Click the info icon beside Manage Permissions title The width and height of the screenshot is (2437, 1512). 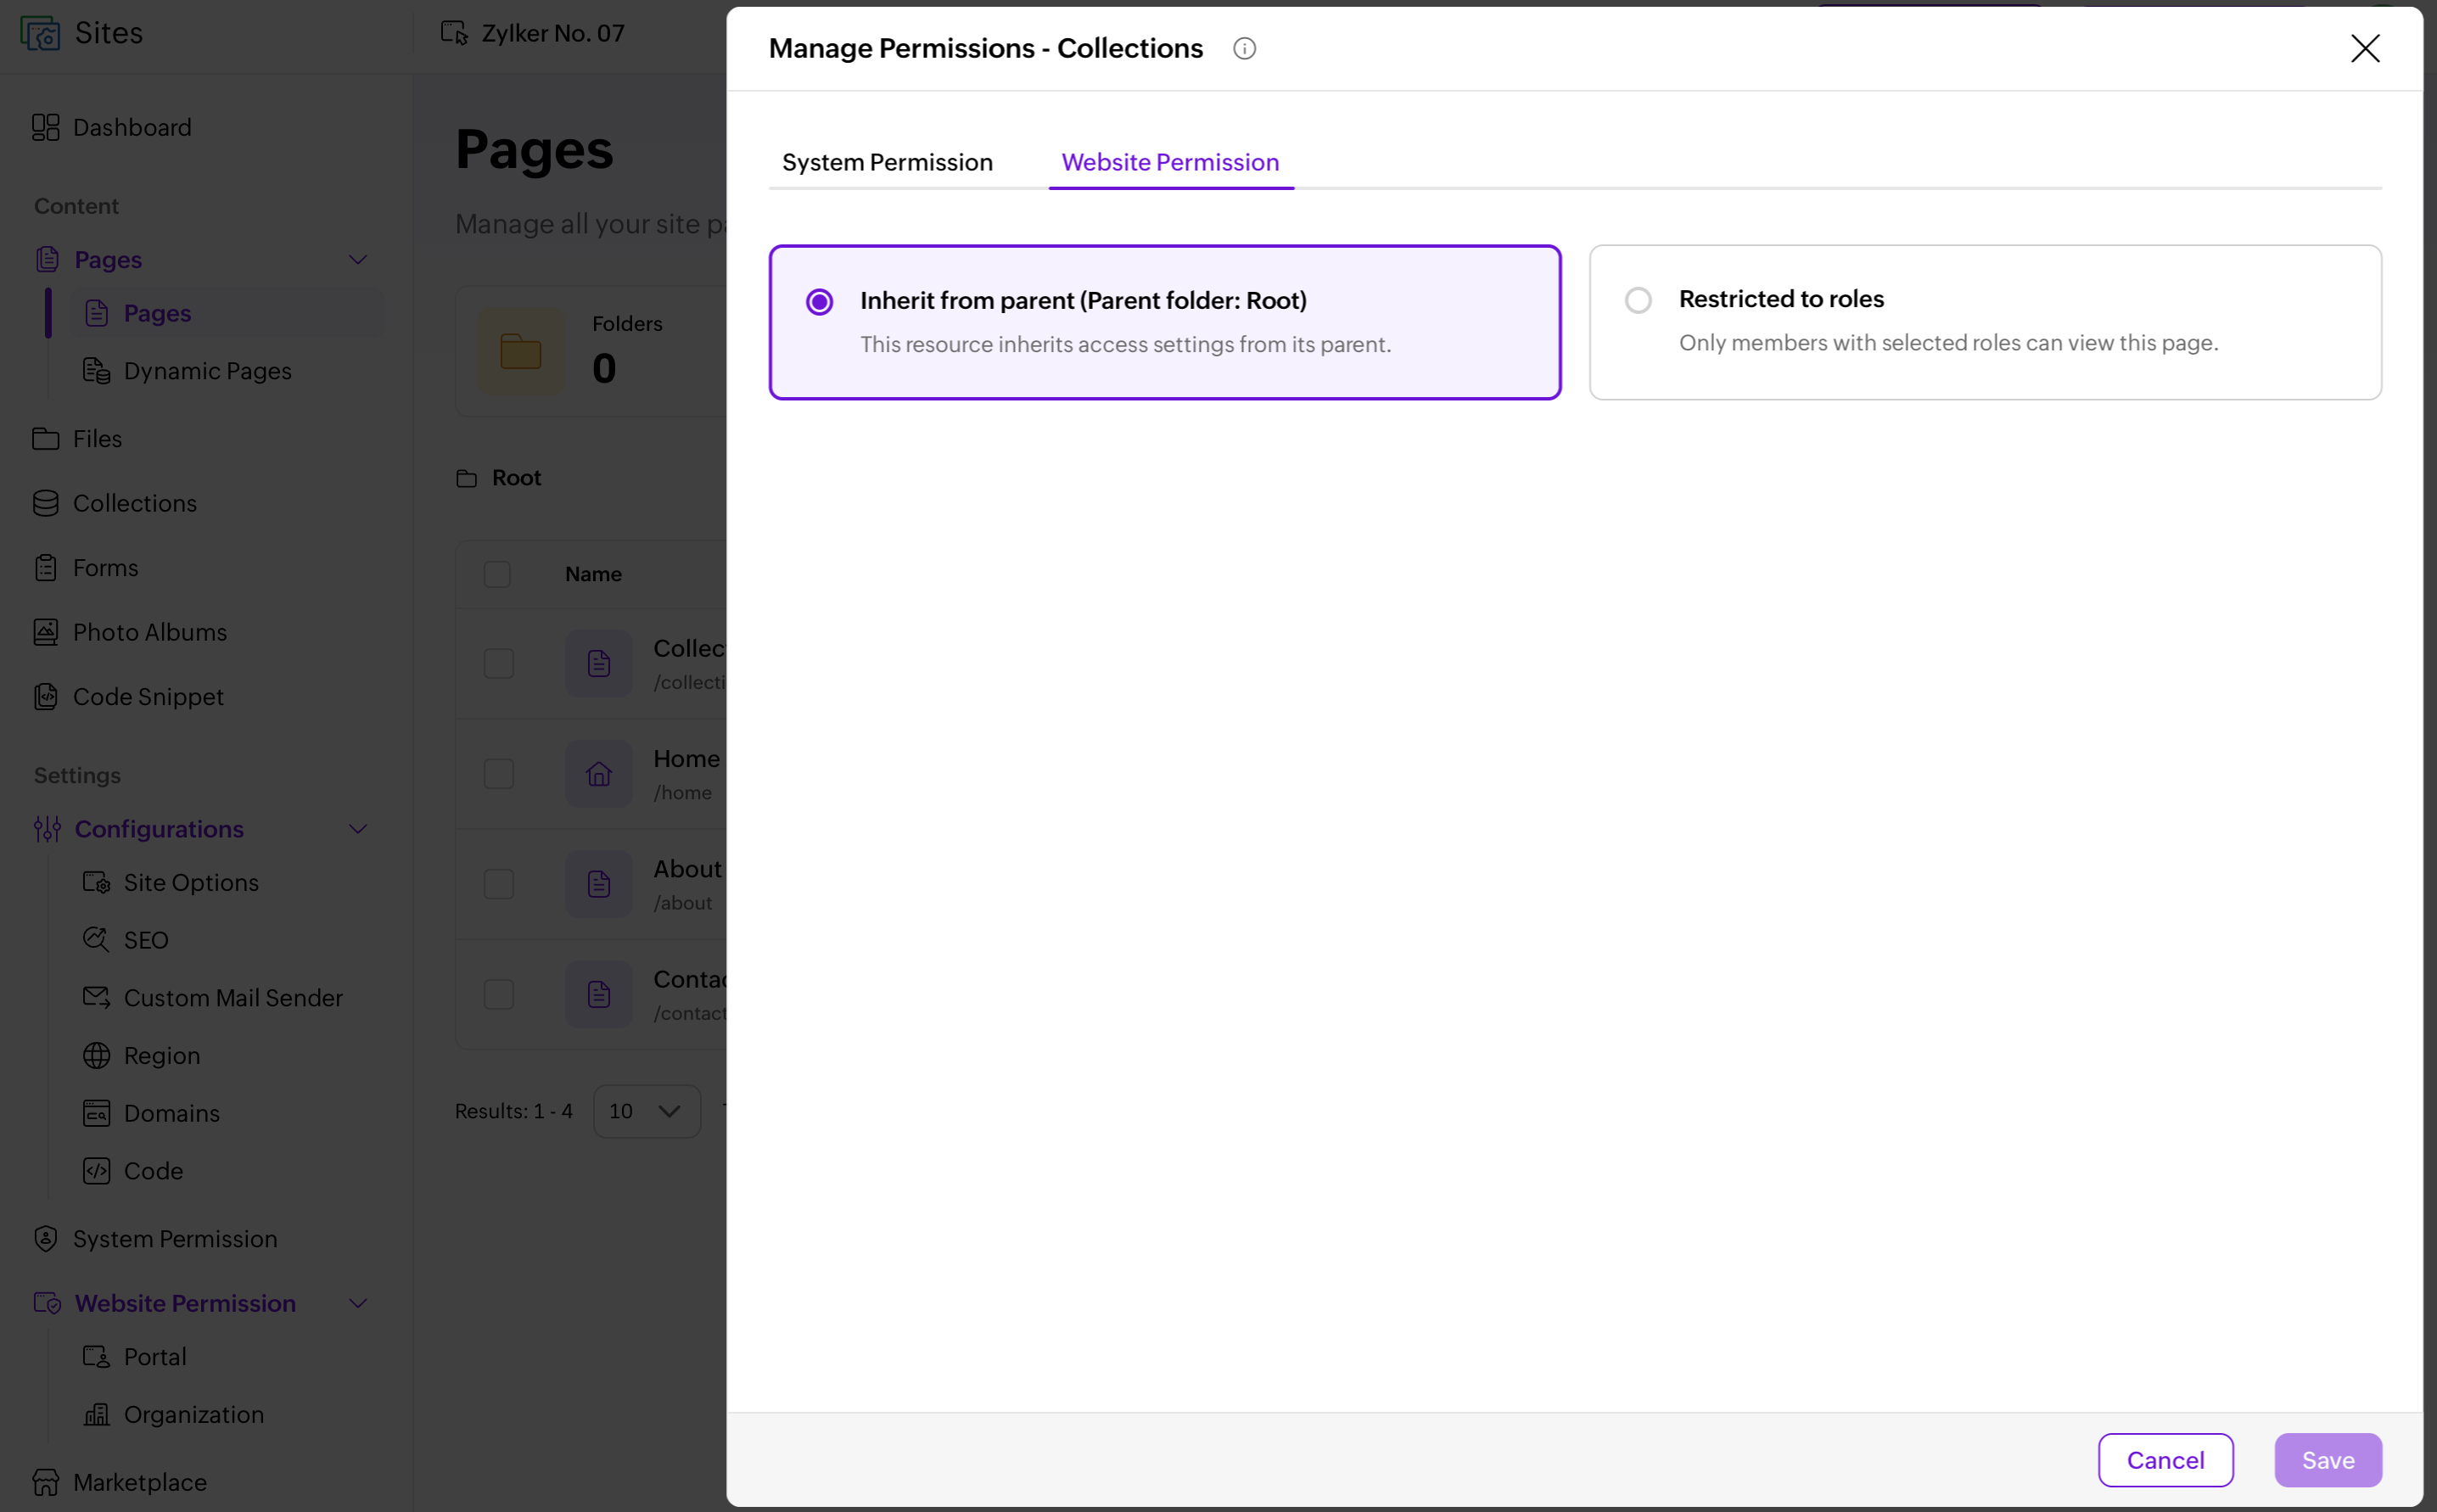pyautogui.click(x=1244, y=48)
